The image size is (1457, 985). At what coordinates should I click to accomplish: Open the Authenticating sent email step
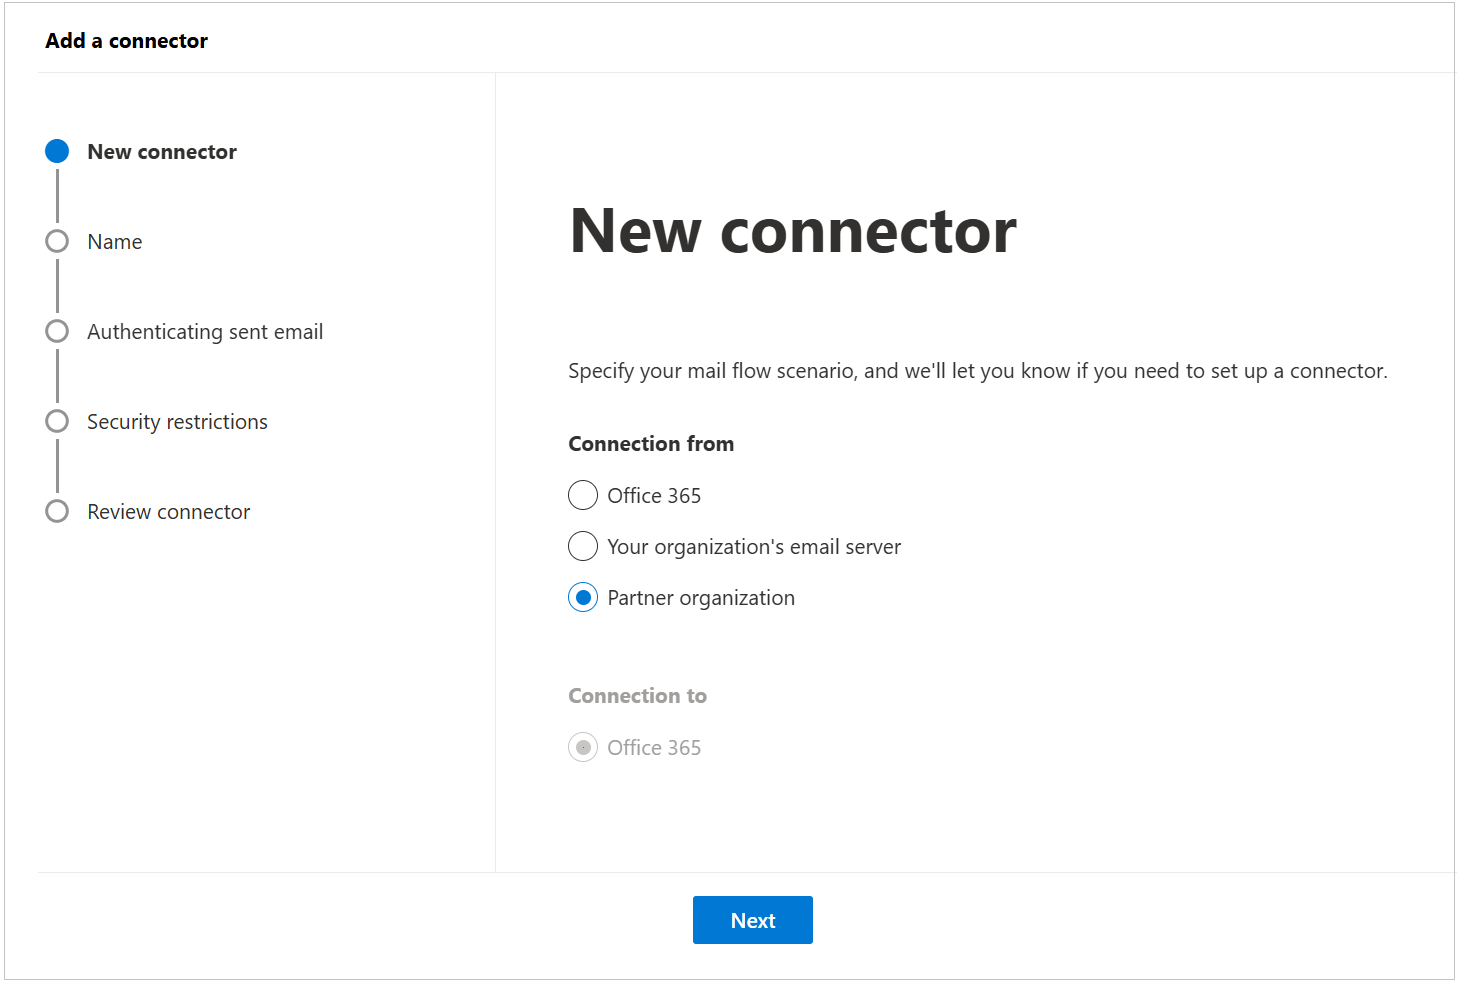(205, 332)
